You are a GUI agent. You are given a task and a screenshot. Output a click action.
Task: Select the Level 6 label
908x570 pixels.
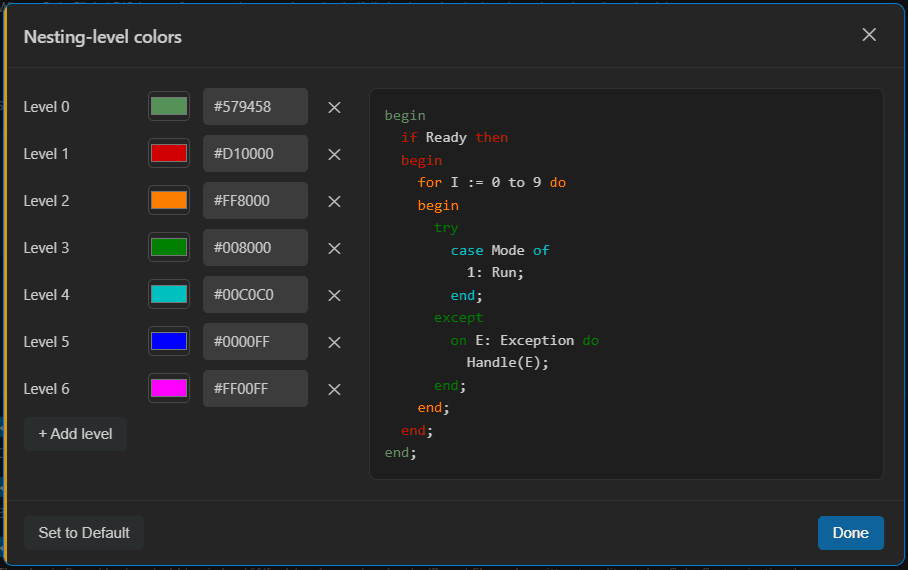46,389
